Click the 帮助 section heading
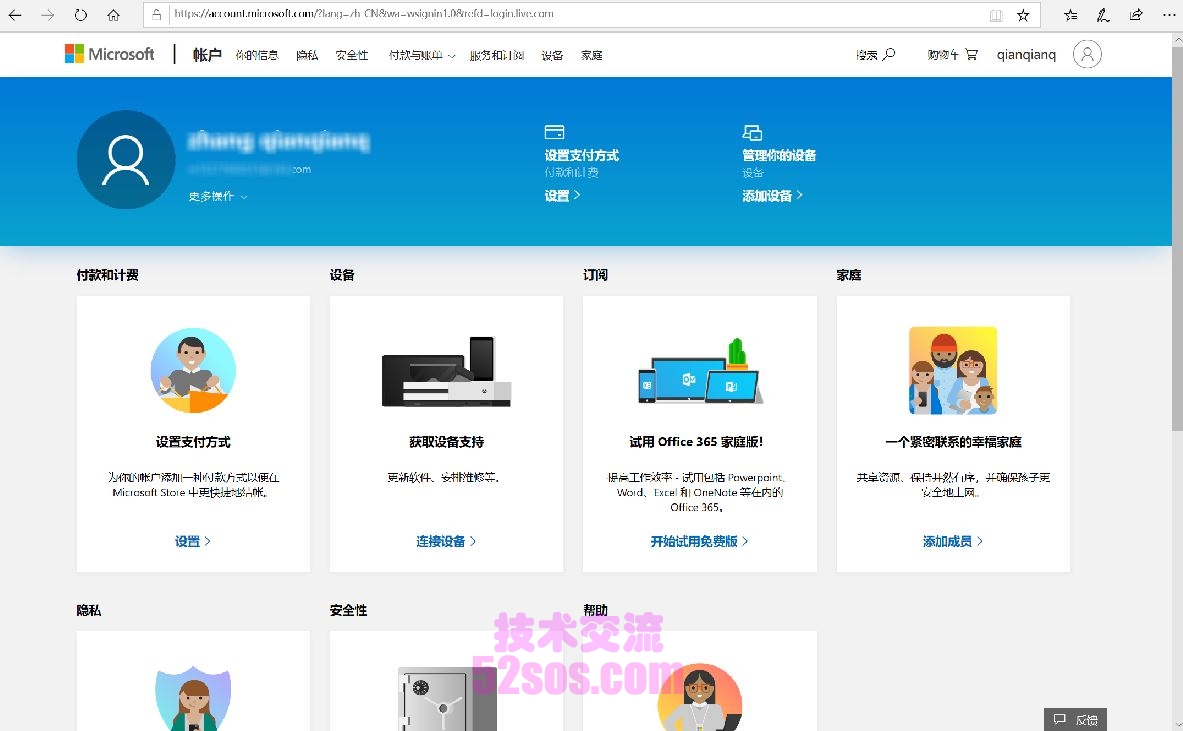Screen dimensions: 1183x731 pos(595,610)
